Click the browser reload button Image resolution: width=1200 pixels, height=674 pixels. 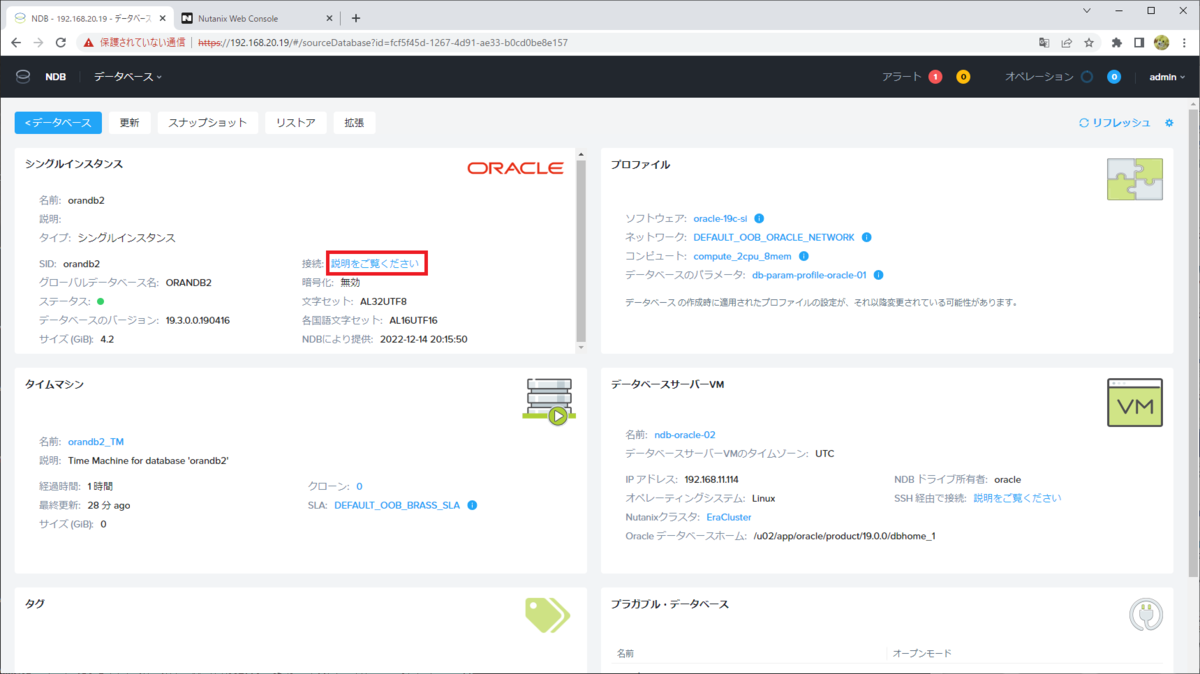(x=61, y=43)
